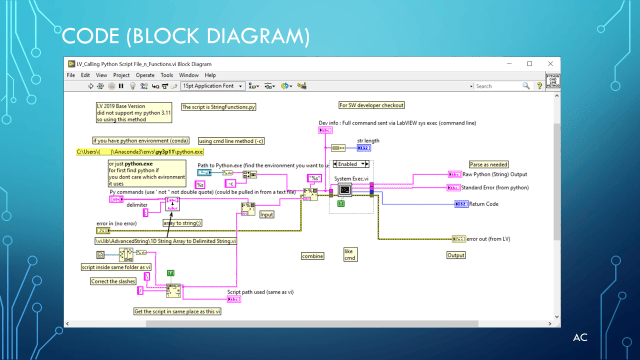Select the Raw Python Output indicator terminal
This screenshot has width=640, height=360.
[x=455, y=174]
